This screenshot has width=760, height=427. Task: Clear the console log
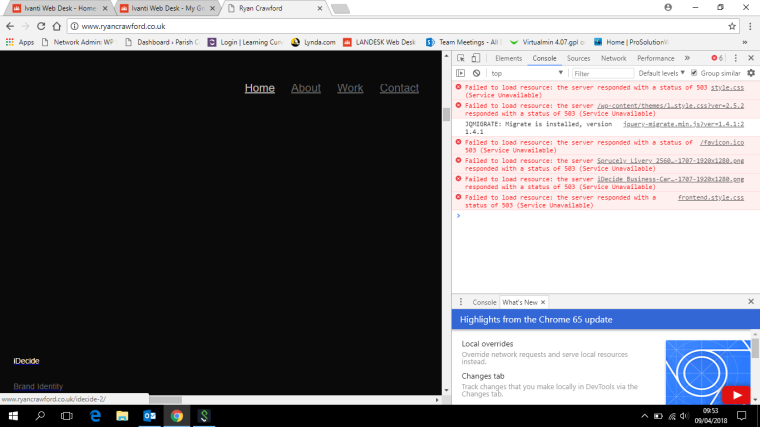477,73
